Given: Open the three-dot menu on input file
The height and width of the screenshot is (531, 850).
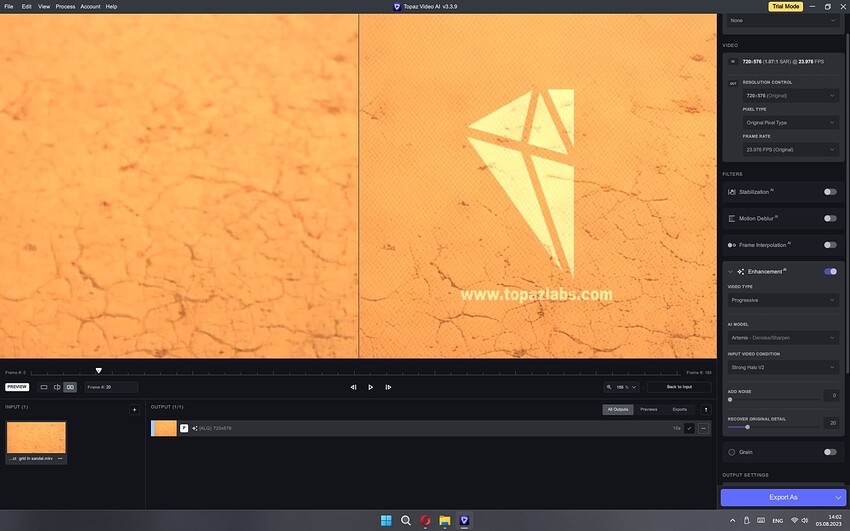Looking at the screenshot, I should point(60,458).
